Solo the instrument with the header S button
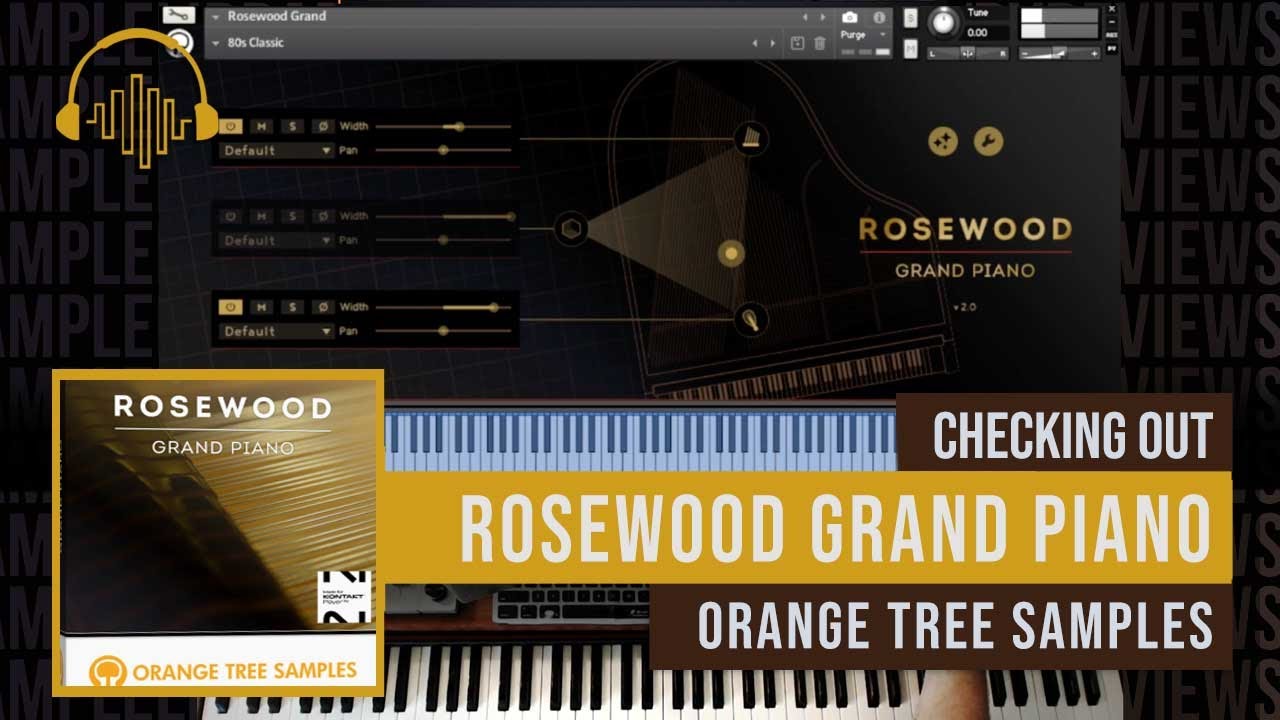Viewport: 1280px width, 720px height. [910, 18]
